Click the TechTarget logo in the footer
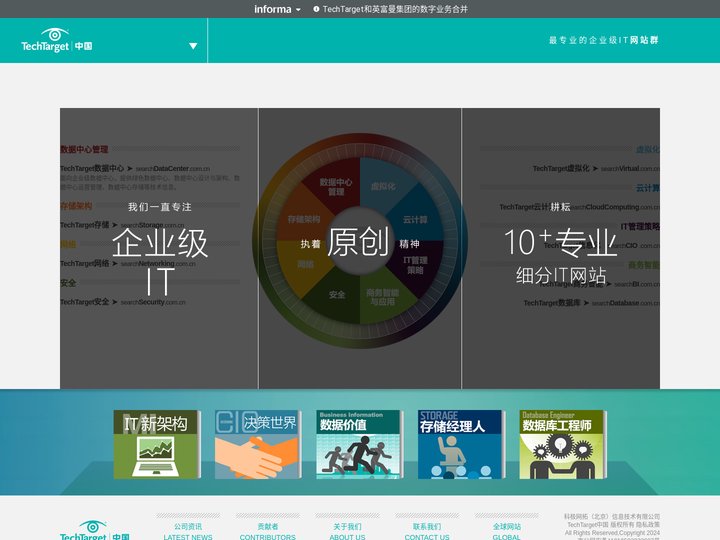The image size is (720, 540). pos(95,531)
